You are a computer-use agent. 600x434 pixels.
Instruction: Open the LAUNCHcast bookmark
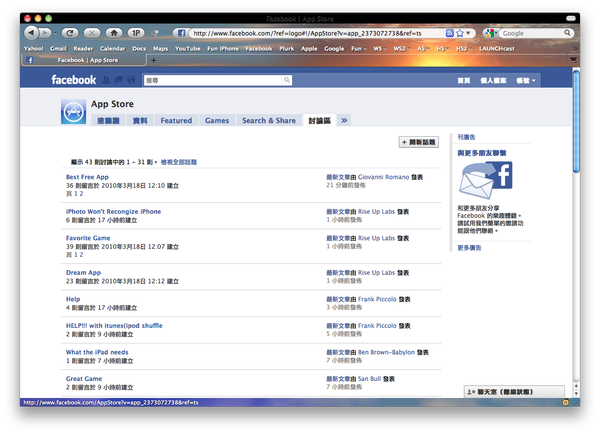coord(497,49)
